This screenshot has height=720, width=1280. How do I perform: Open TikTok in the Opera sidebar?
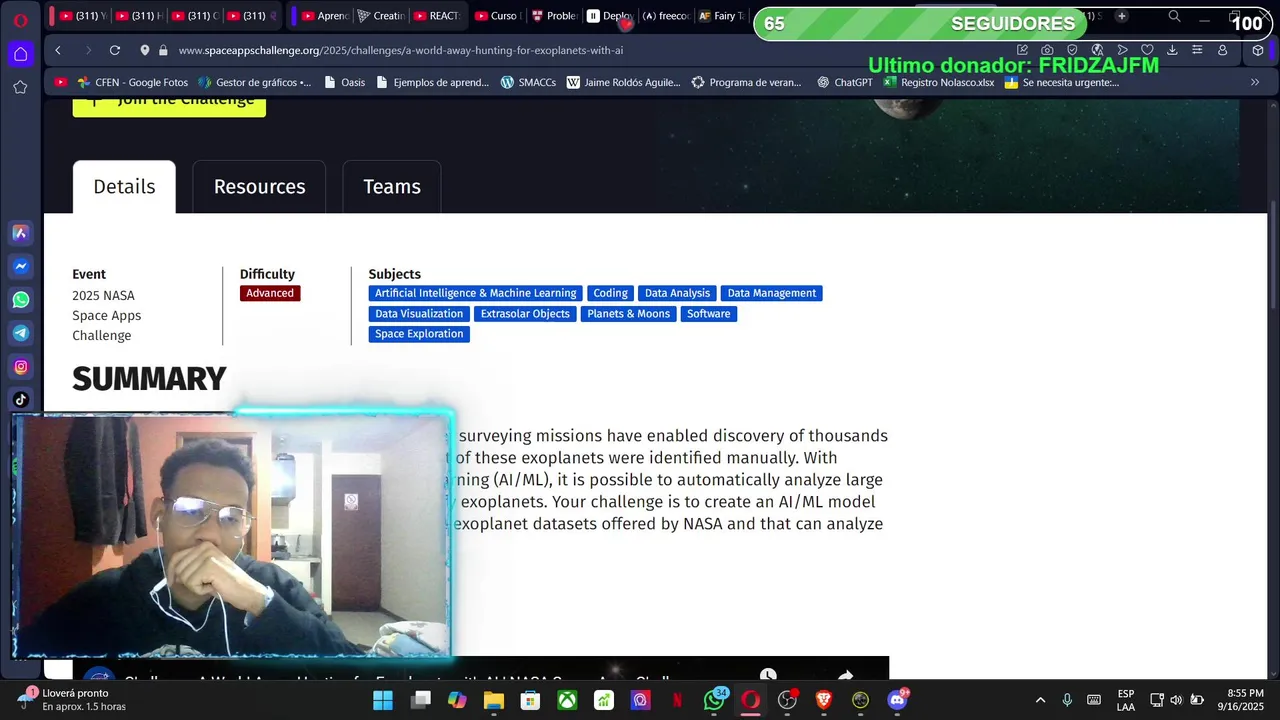coord(20,400)
